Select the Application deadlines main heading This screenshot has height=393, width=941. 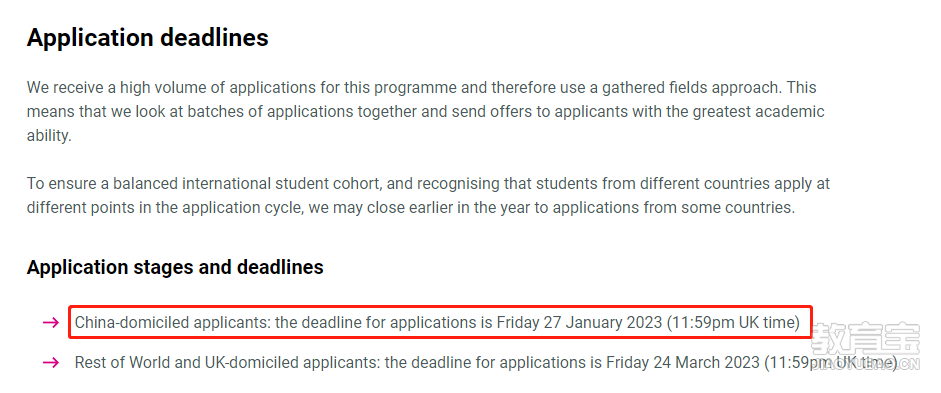tap(148, 38)
